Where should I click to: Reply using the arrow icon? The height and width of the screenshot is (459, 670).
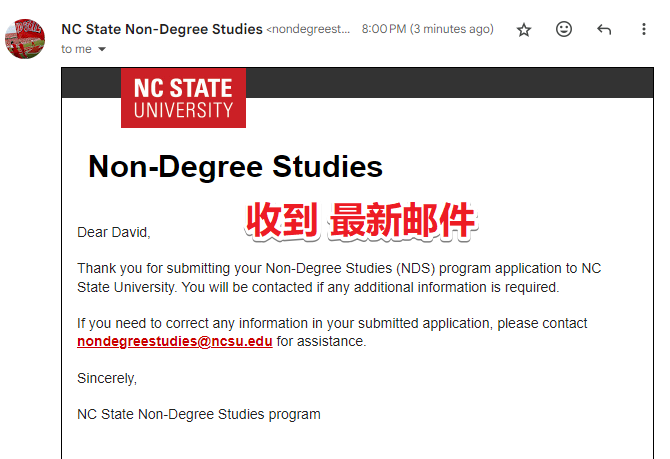coord(604,29)
